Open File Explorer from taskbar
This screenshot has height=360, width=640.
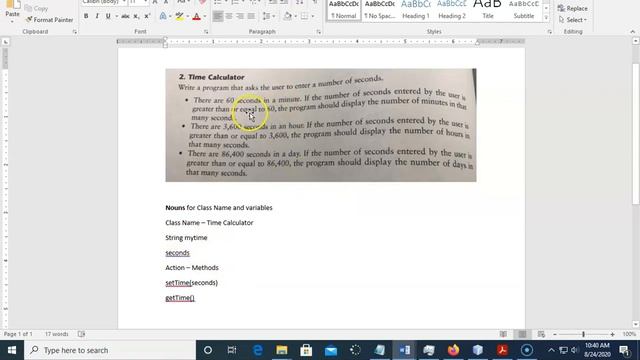point(282,350)
